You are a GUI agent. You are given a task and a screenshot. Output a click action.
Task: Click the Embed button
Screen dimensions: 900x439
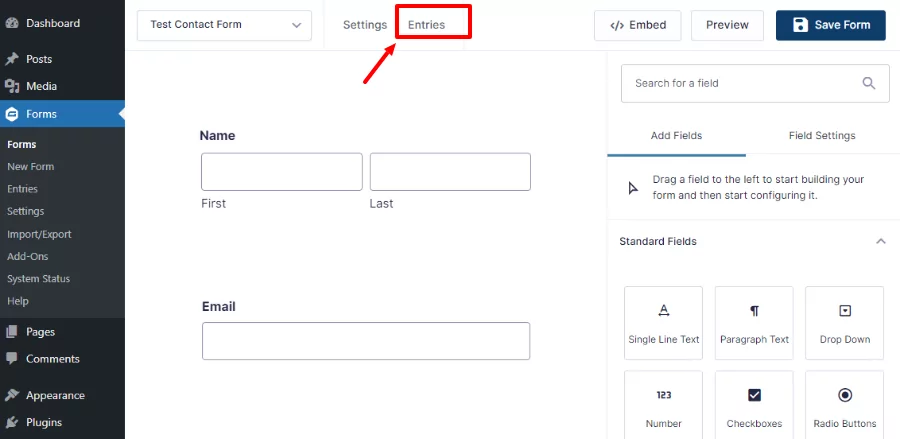(x=638, y=25)
